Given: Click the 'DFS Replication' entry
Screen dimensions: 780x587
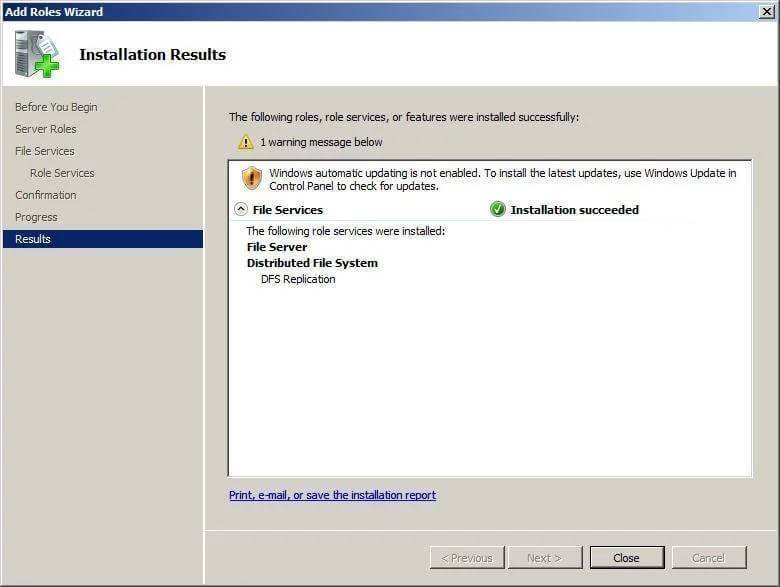Looking at the screenshot, I should (x=298, y=280).
